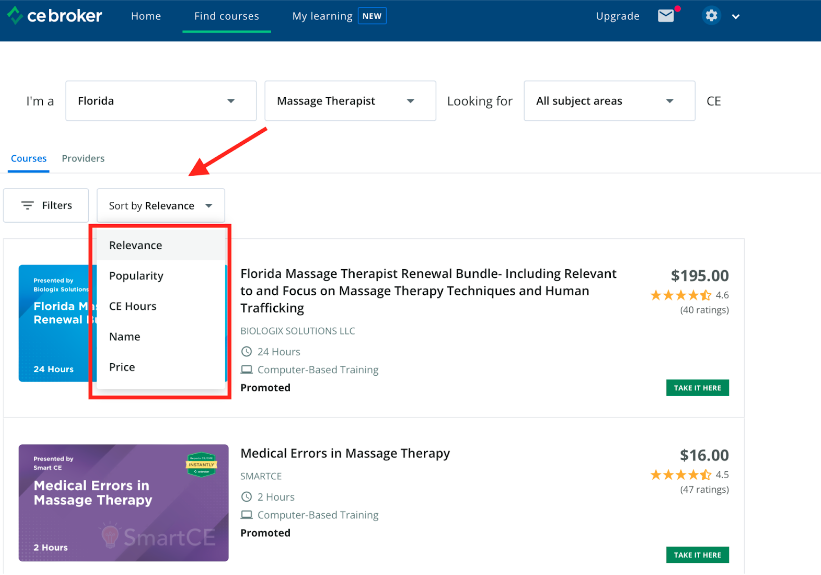Click the NEW badge next to My learning
This screenshot has width=821, height=575.
pos(372,16)
